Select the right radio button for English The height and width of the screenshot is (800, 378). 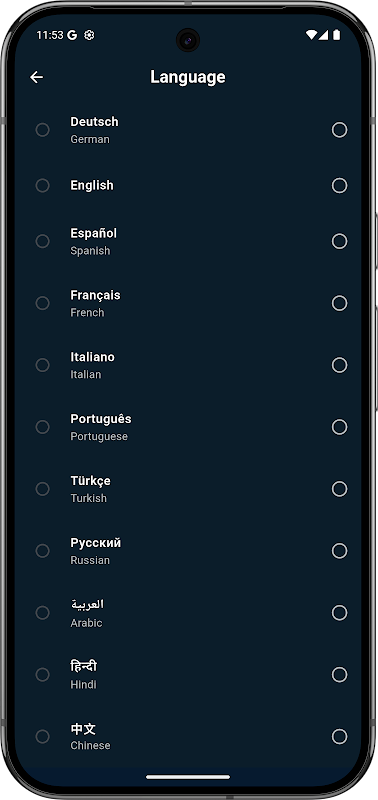pos(339,185)
